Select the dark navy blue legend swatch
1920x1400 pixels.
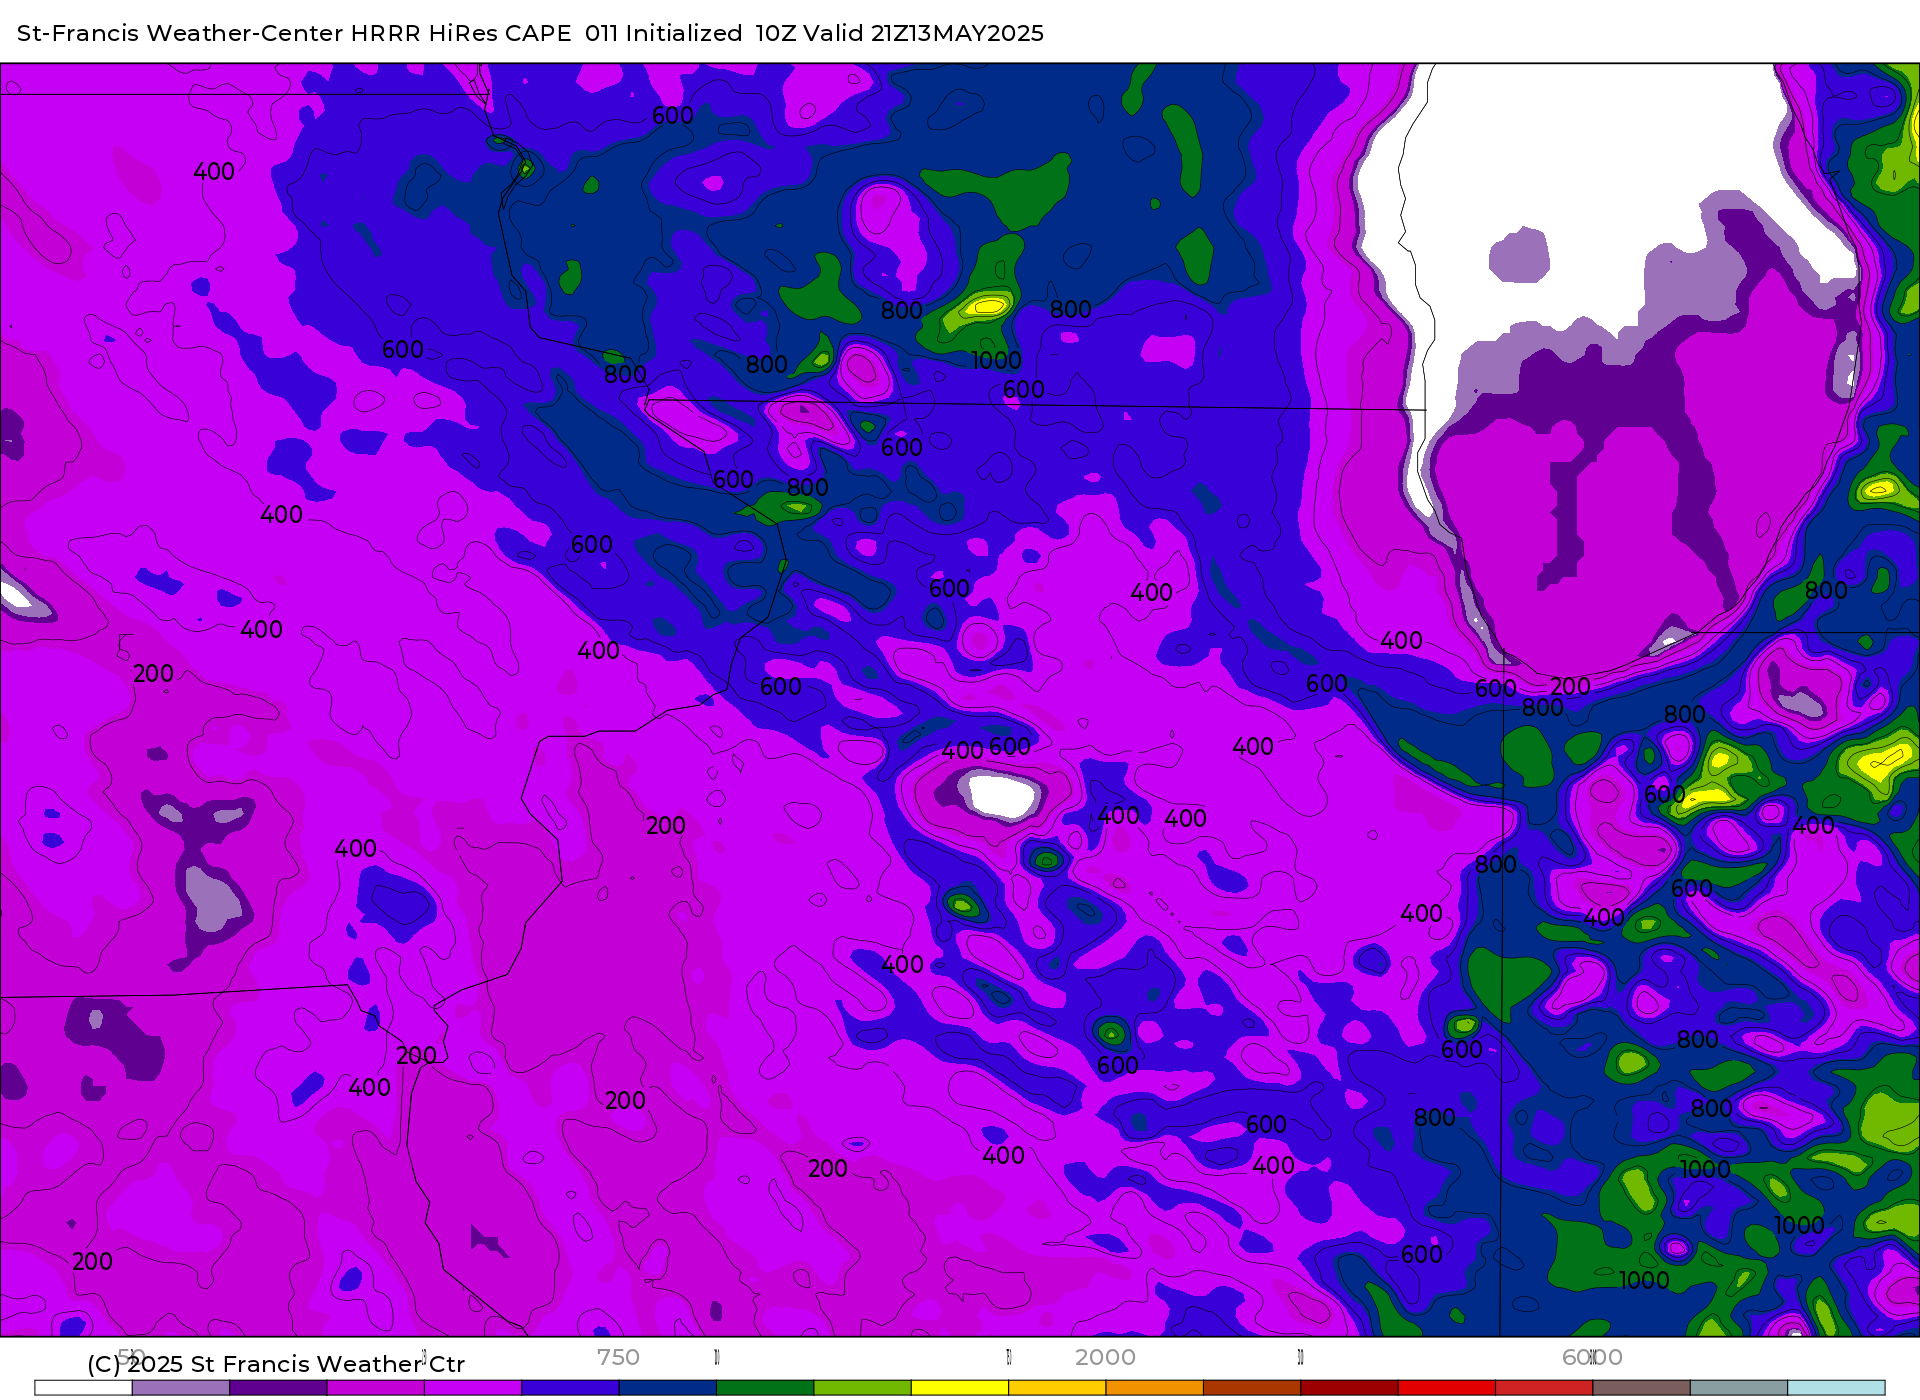(667, 1388)
